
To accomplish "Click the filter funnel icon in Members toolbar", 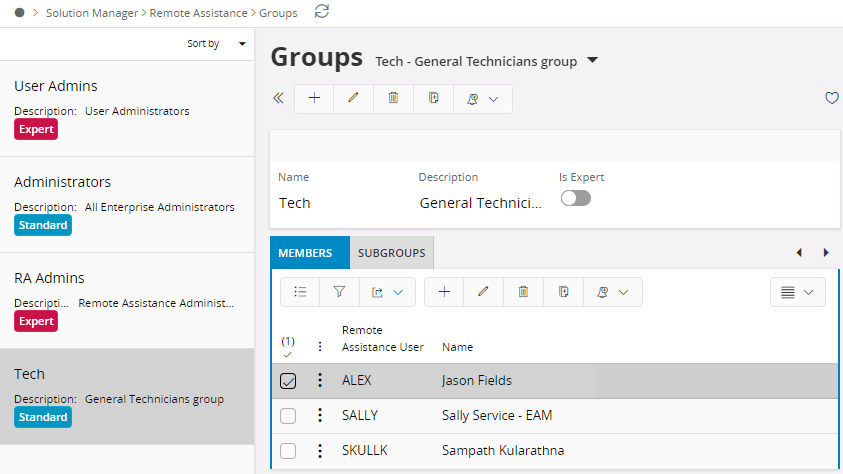I will [339, 292].
